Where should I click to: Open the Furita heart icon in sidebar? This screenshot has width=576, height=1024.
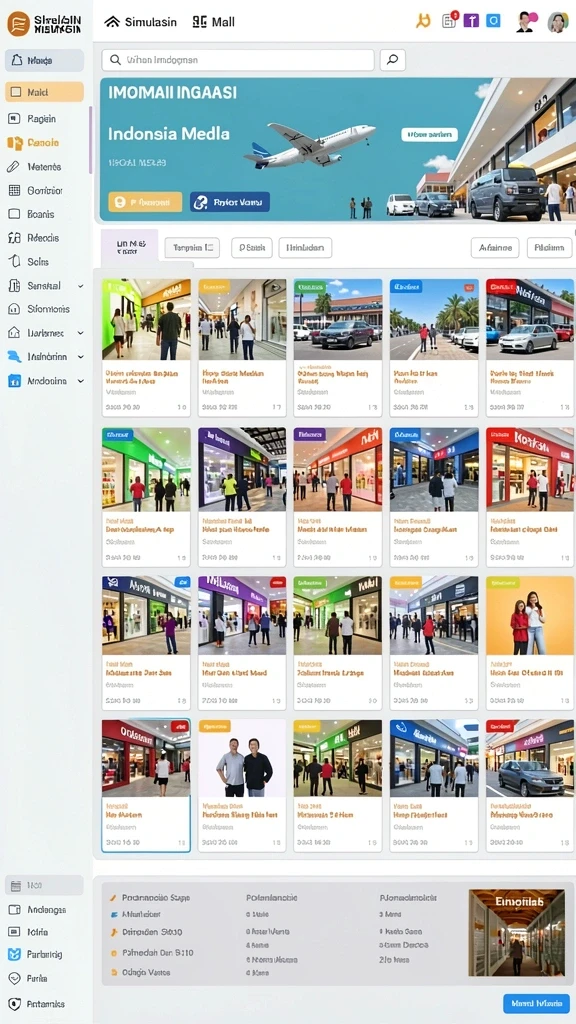point(14,978)
